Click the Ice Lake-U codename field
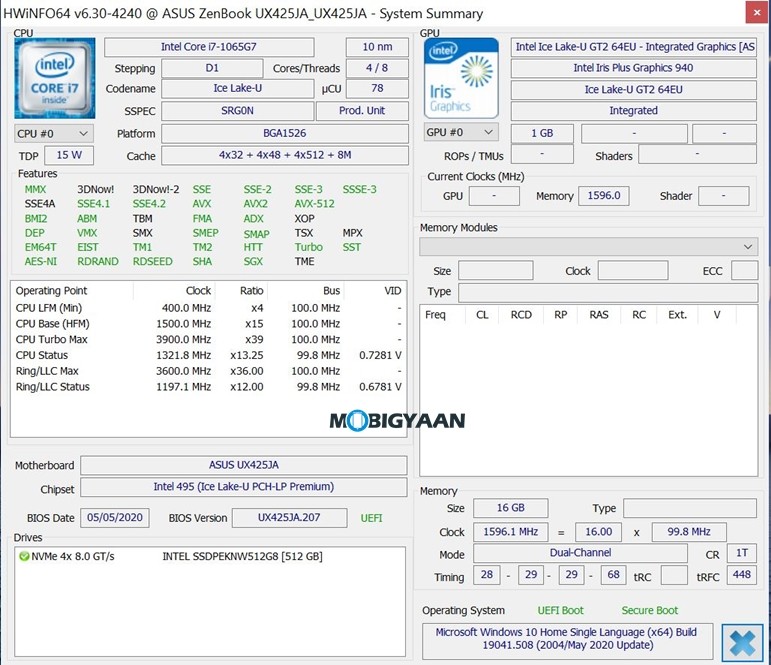 [x=237, y=89]
